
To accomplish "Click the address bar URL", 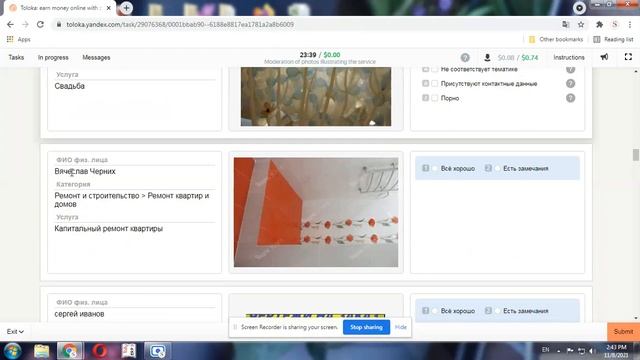I will pyautogui.click(x=180, y=24).
